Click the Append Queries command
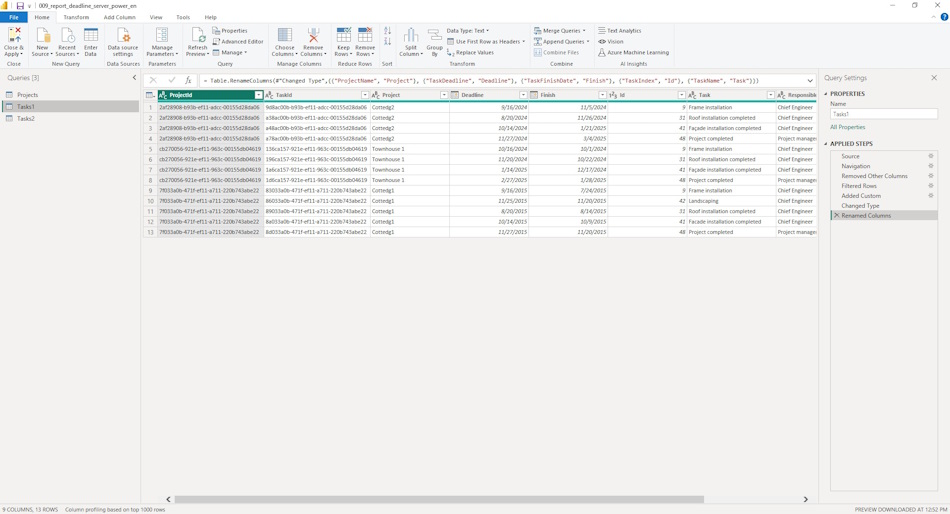 tap(562, 42)
